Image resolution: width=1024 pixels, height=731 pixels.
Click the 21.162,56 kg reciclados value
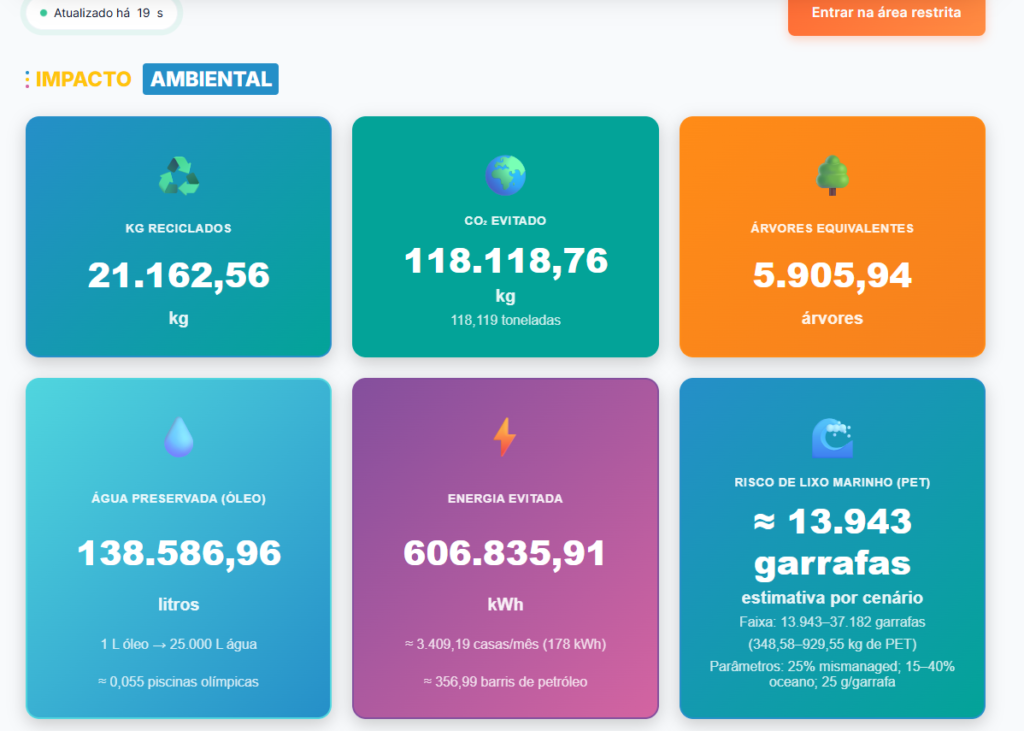point(178,275)
